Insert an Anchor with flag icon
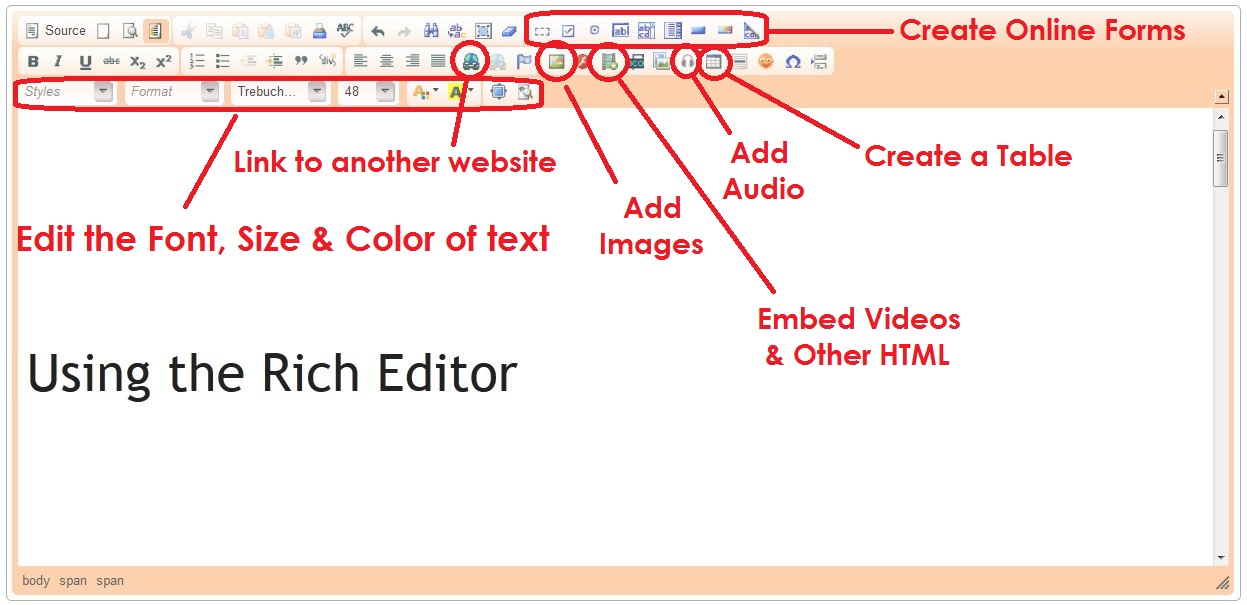Screen dimensions: 1247x605 [523, 61]
